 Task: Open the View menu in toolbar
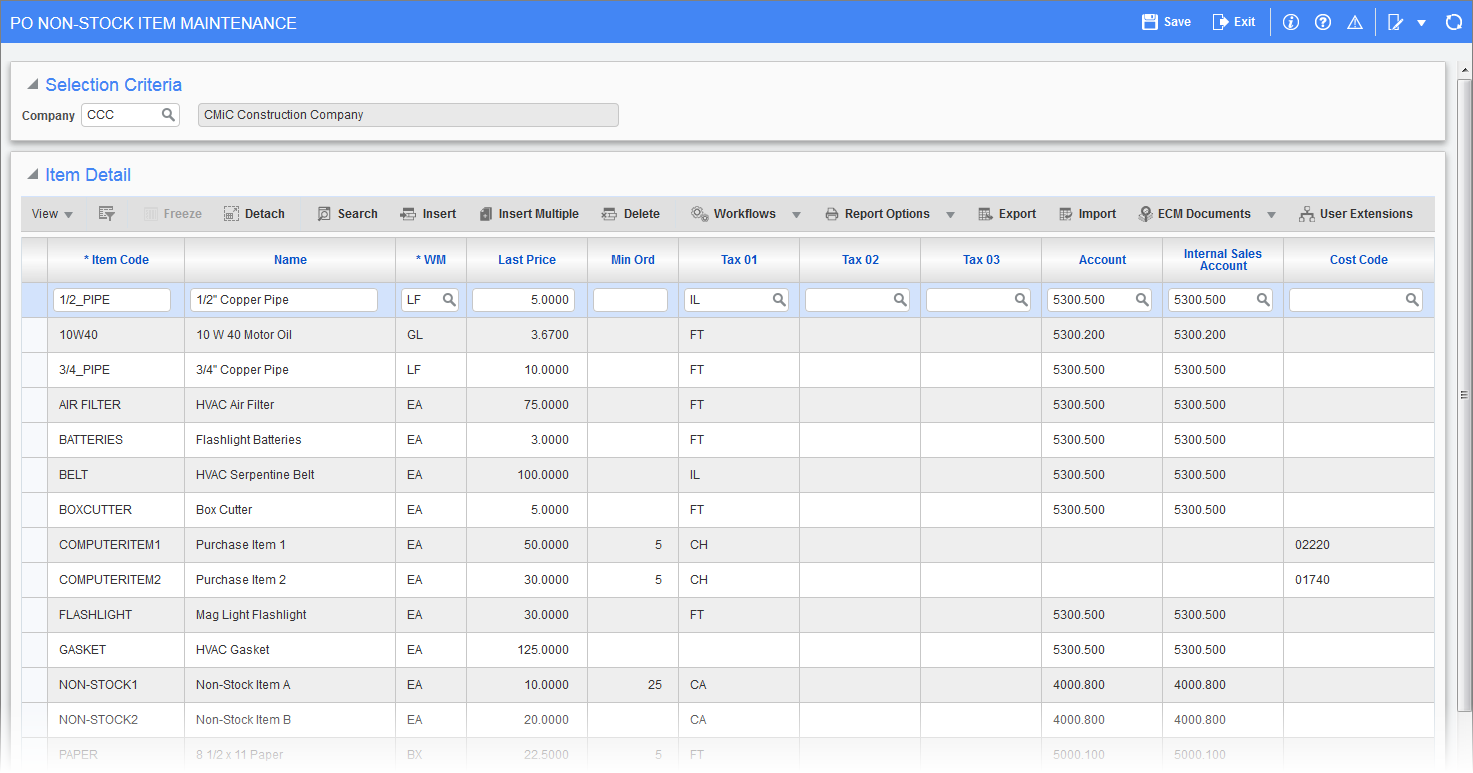[52, 214]
